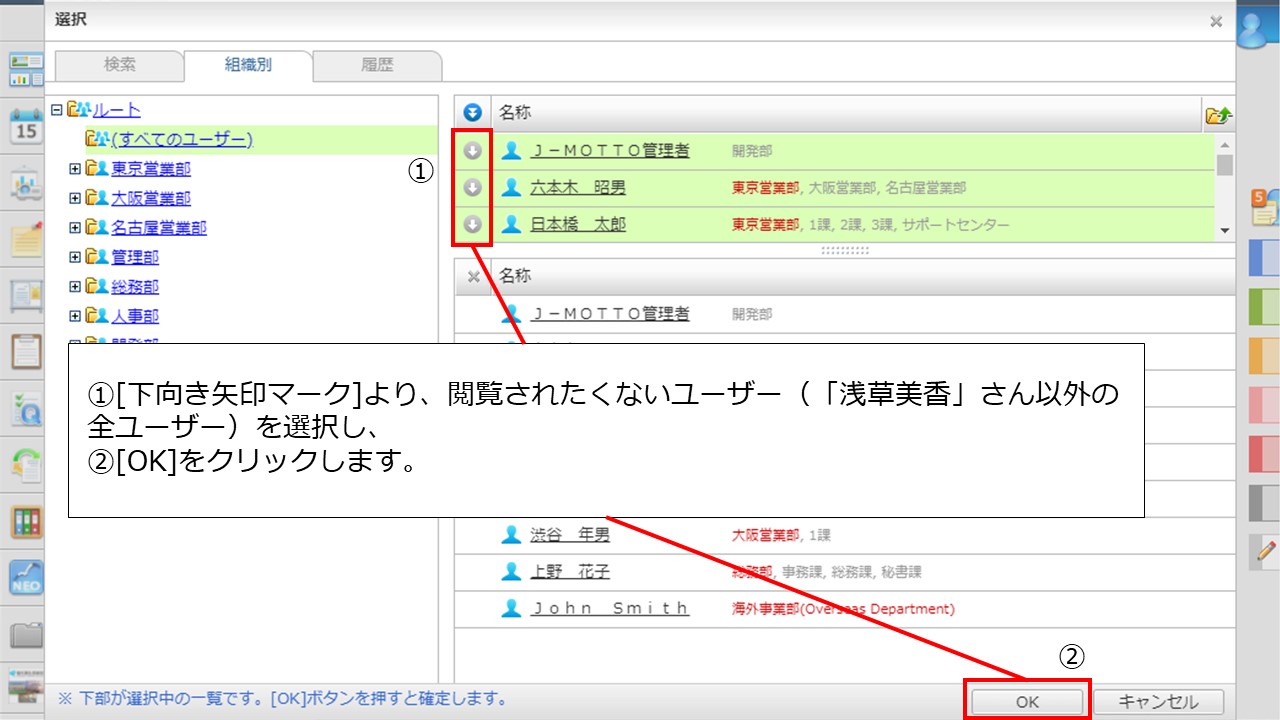
Task: Click the pink color tab on the right
Action: [1264, 405]
